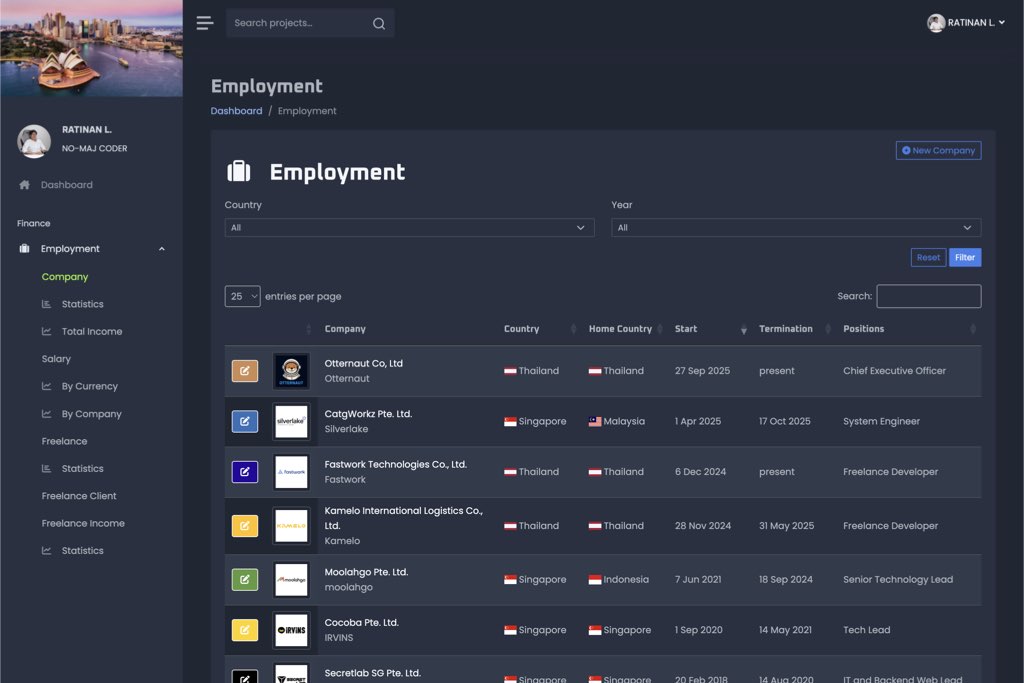
Task: Click the green edit icon for Moolahgo
Action: pos(245,579)
